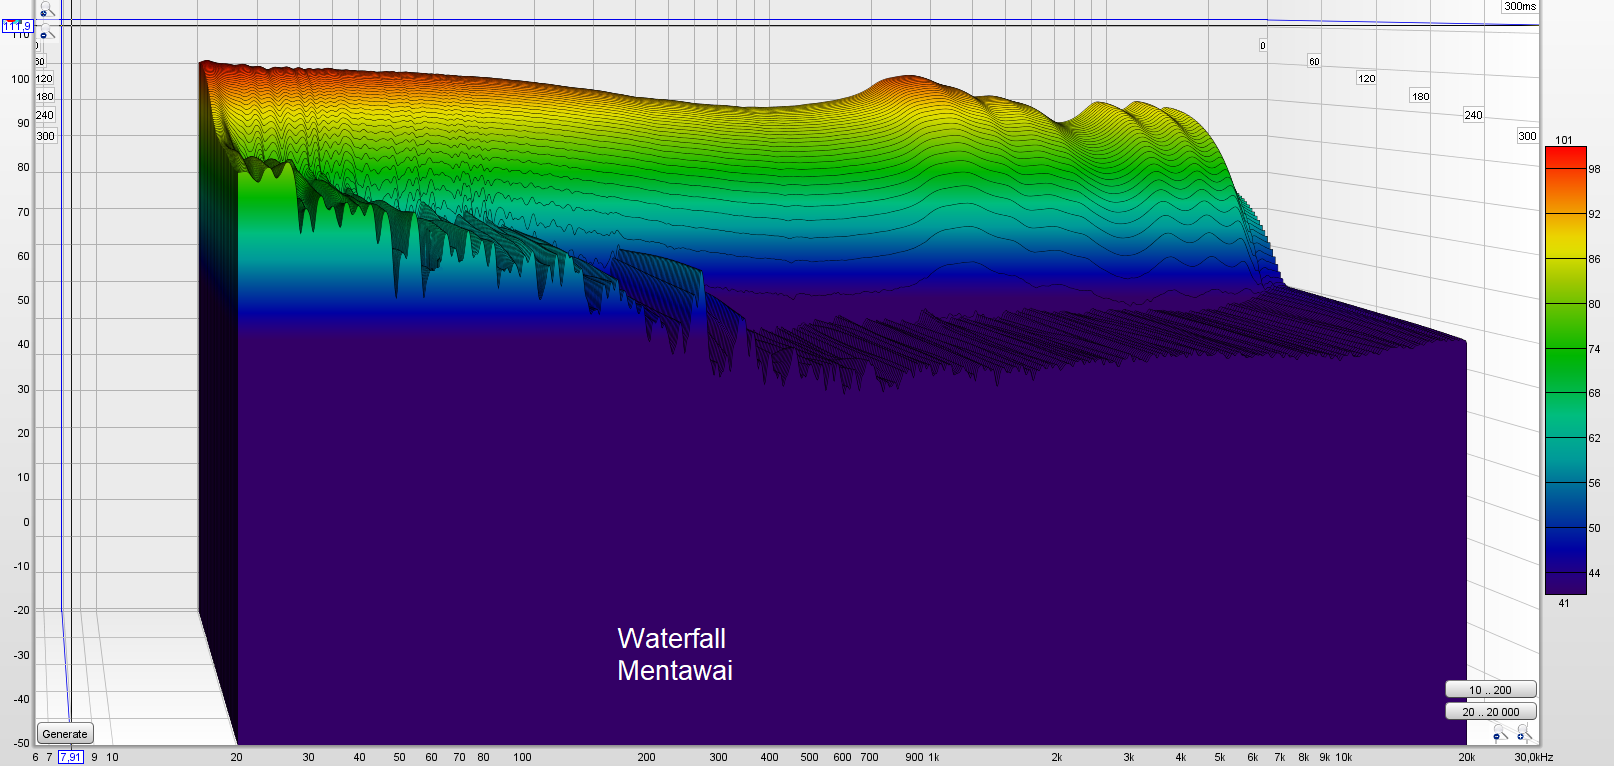Click the '-10' level axis label
This screenshot has width=1614, height=766.
[x=21, y=566]
